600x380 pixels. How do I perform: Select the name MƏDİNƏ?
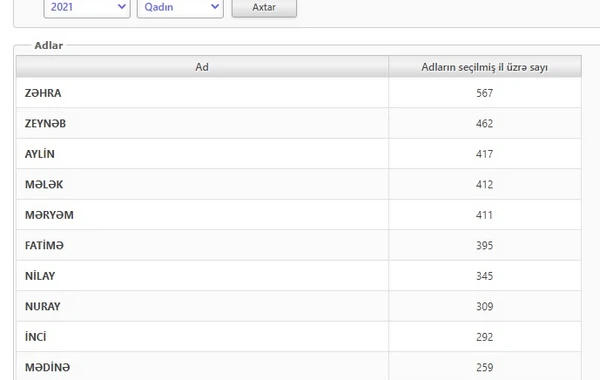[x=47, y=367]
